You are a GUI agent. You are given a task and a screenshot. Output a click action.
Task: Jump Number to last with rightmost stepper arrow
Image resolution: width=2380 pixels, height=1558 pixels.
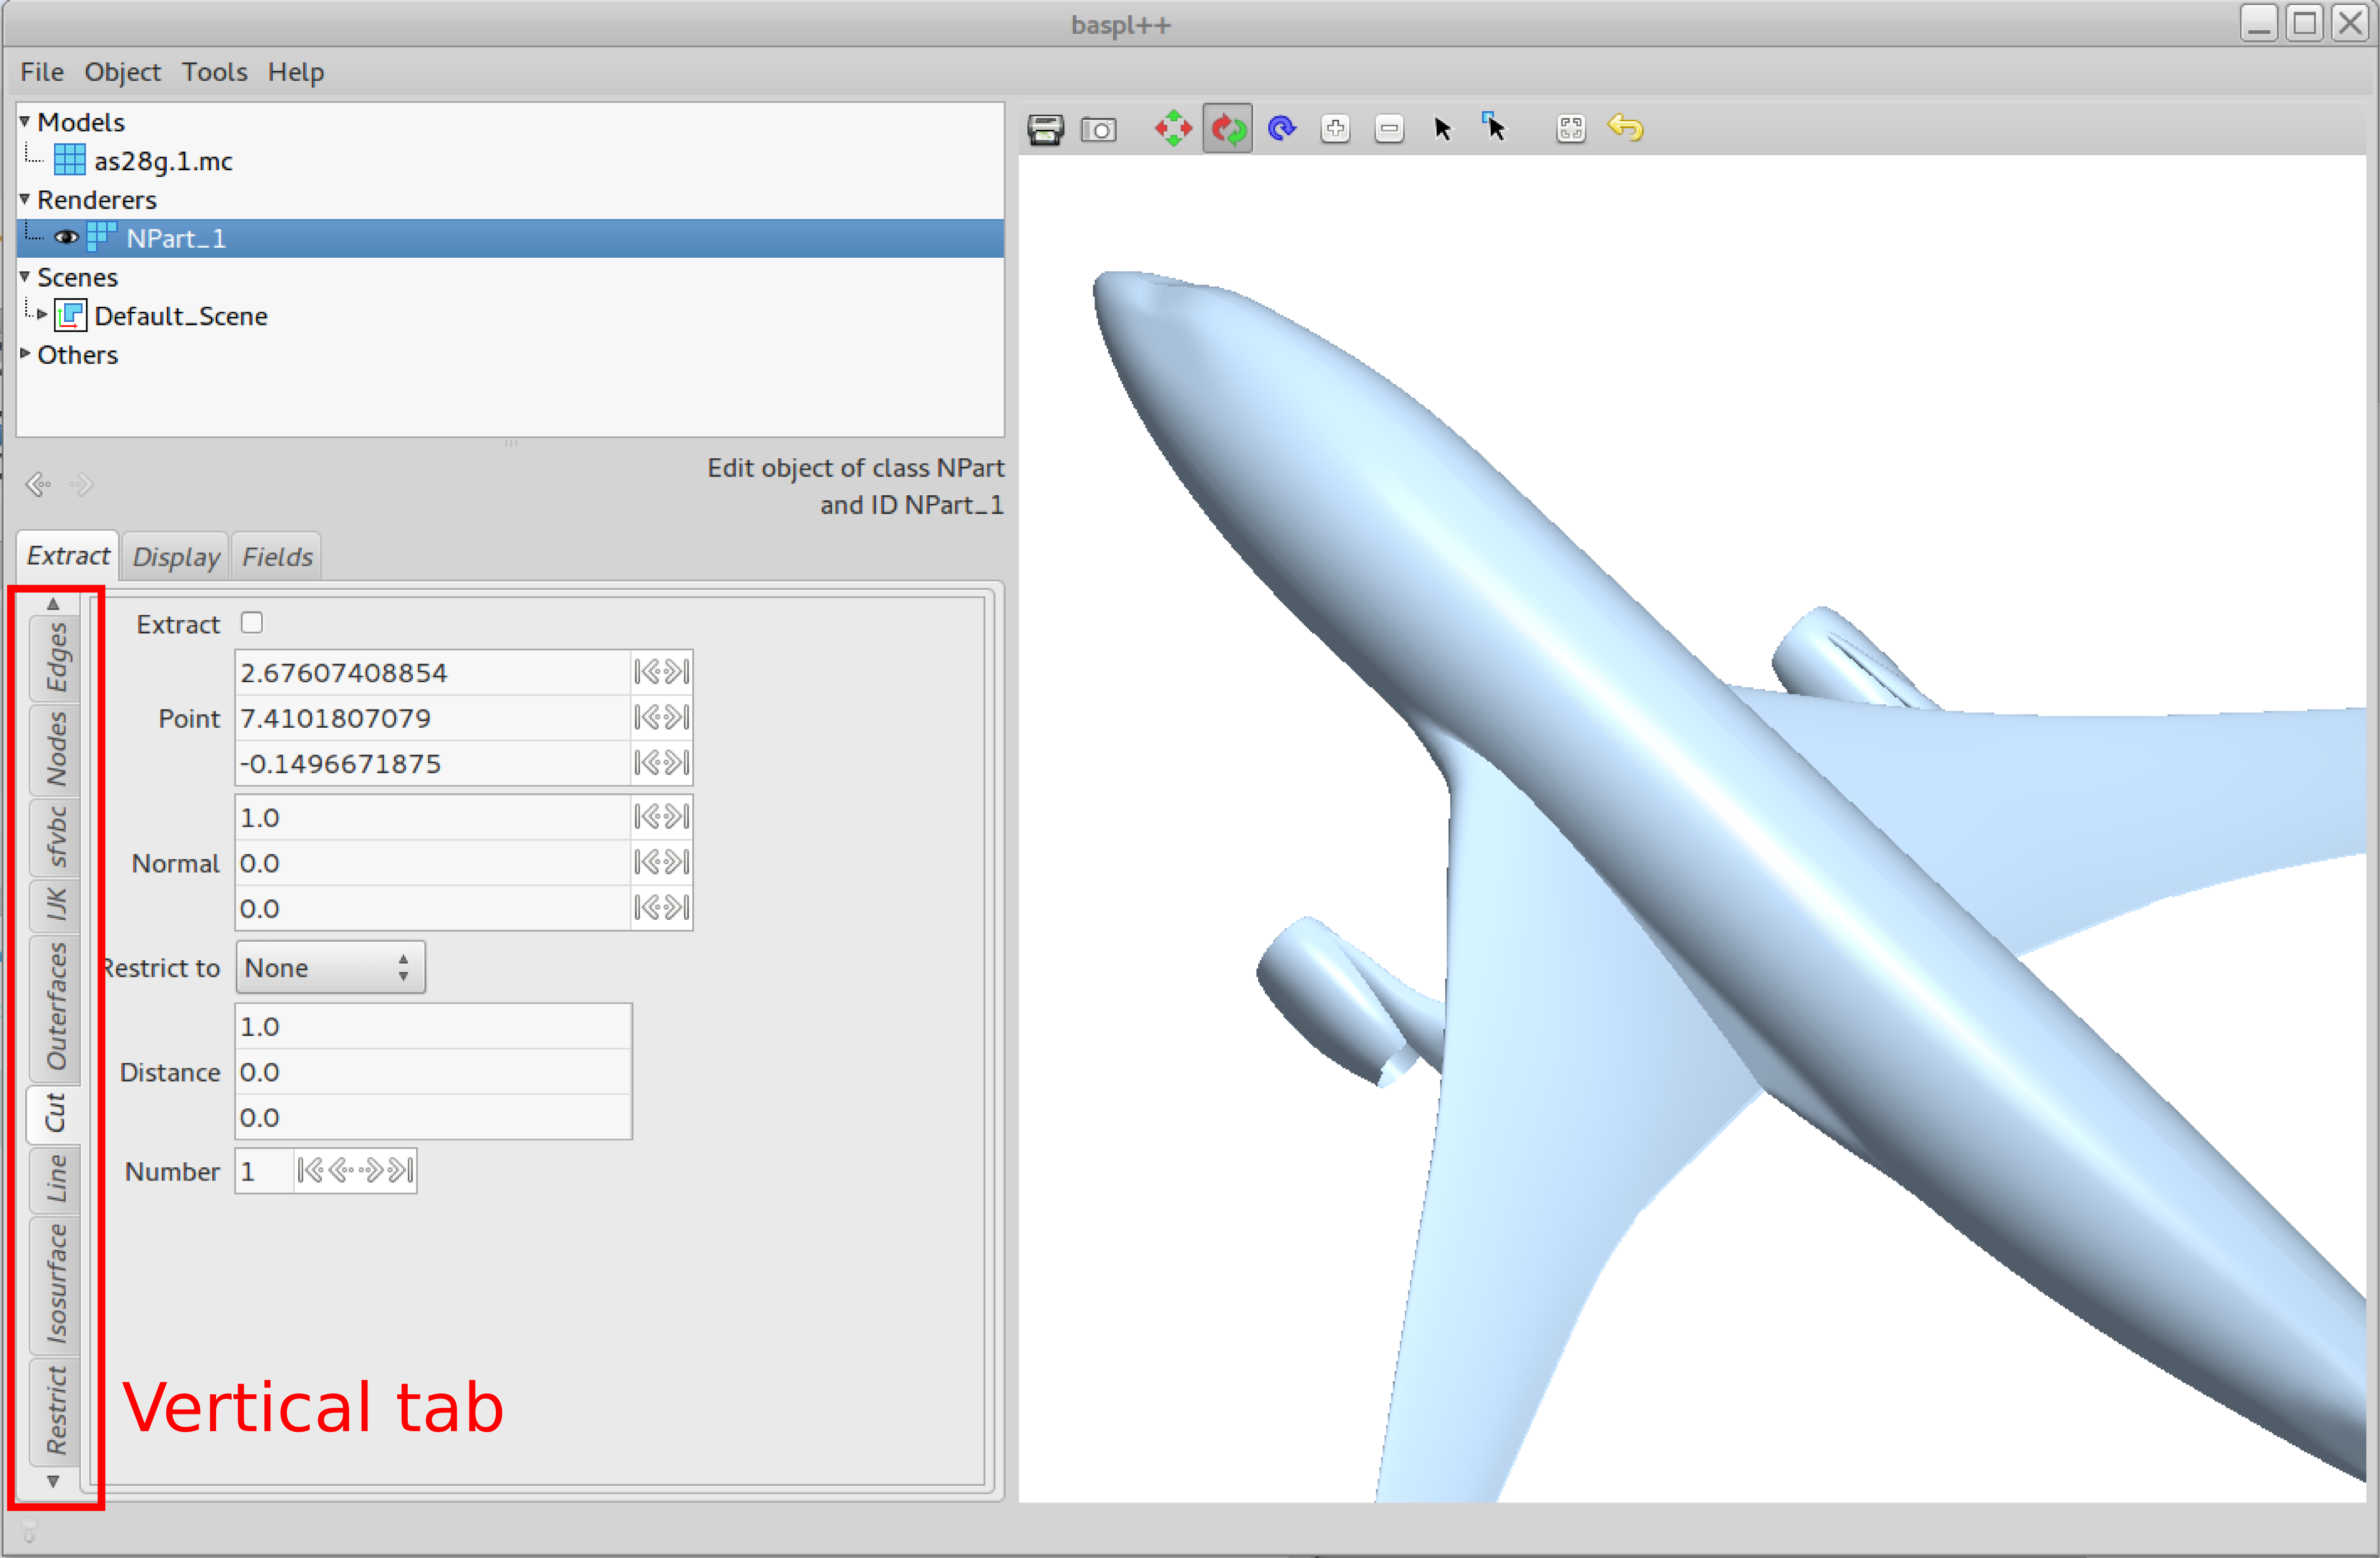coord(401,1170)
